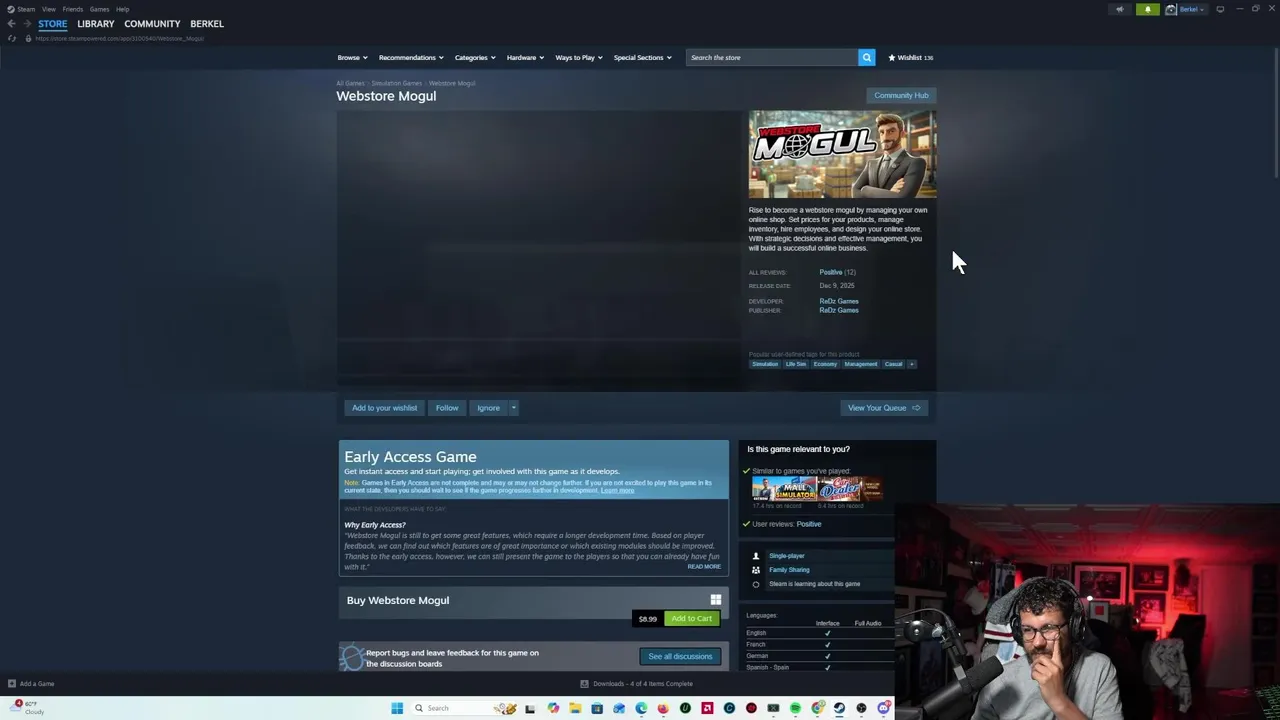1280x720 pixels.
Task: Open the dropdown arrow next to Ignore
Action: (x=513, y=408)
